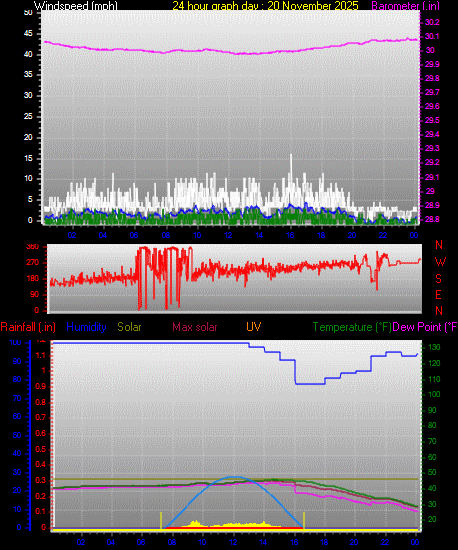458x550 pixels.
Task: Click barometer axis value 29.5
Action: click(432, 120)
